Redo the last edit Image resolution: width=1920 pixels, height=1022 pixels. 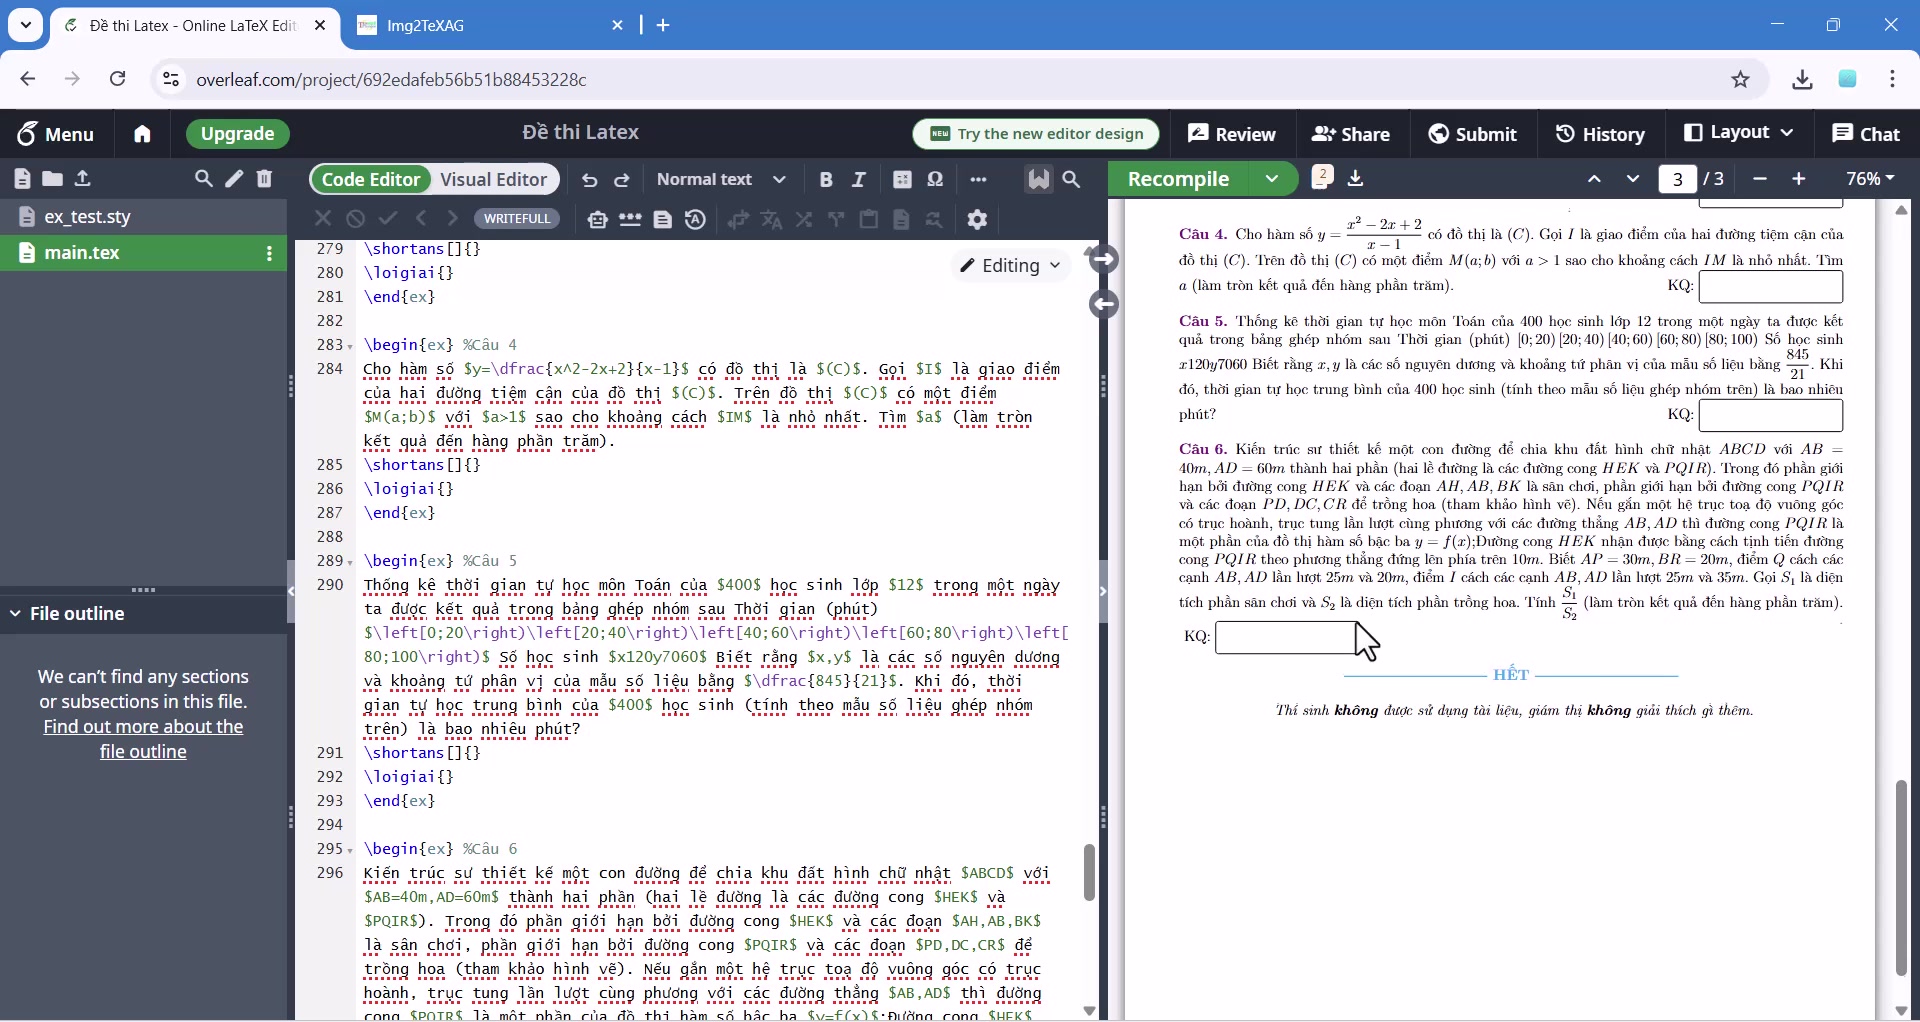(622, 180)
